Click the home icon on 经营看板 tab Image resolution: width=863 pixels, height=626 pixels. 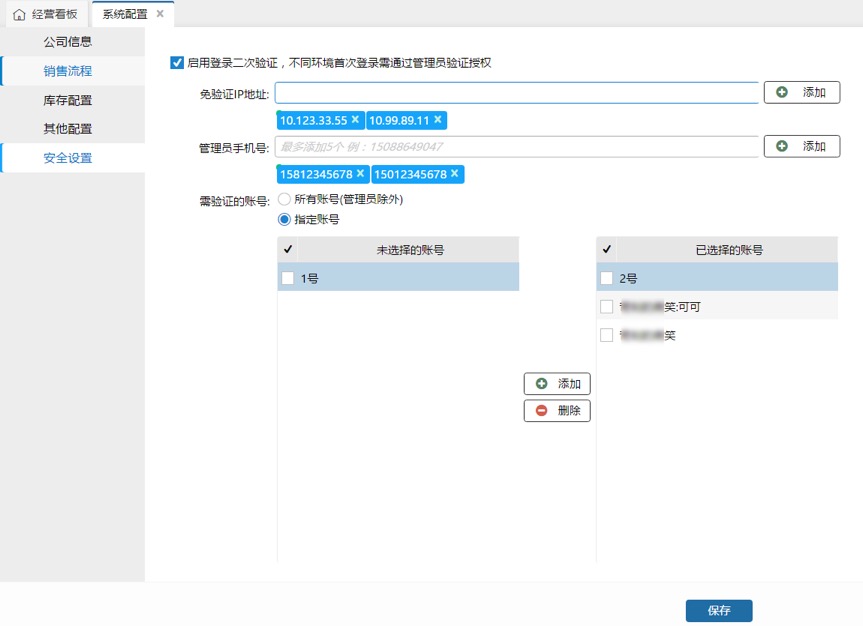19,14
